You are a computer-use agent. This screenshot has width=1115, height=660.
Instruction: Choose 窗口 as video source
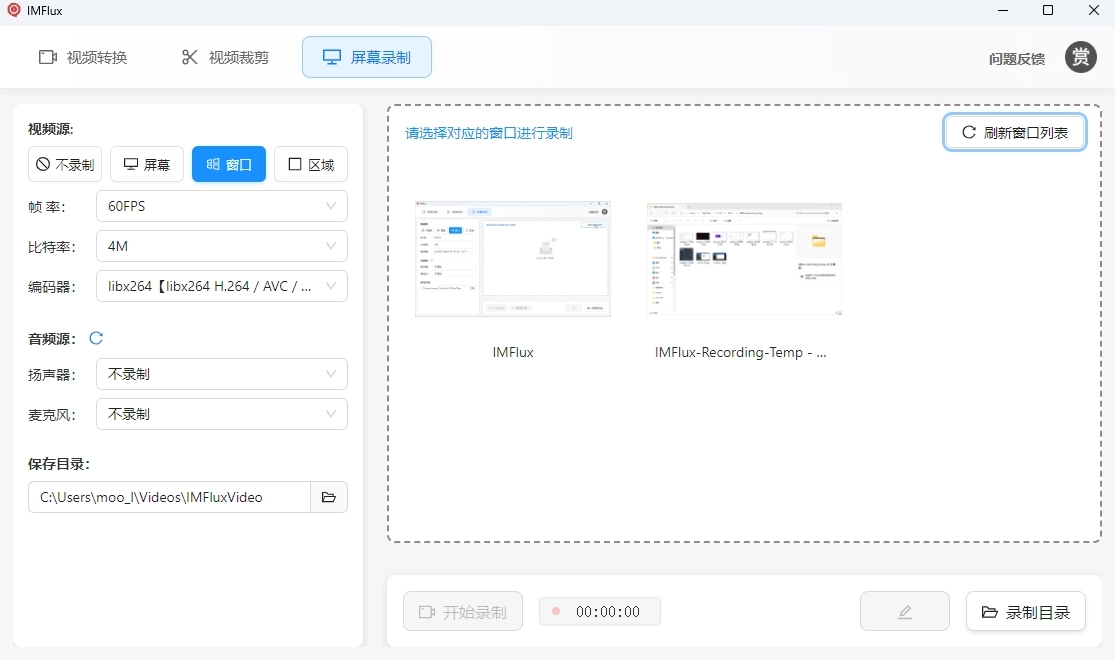229,164
